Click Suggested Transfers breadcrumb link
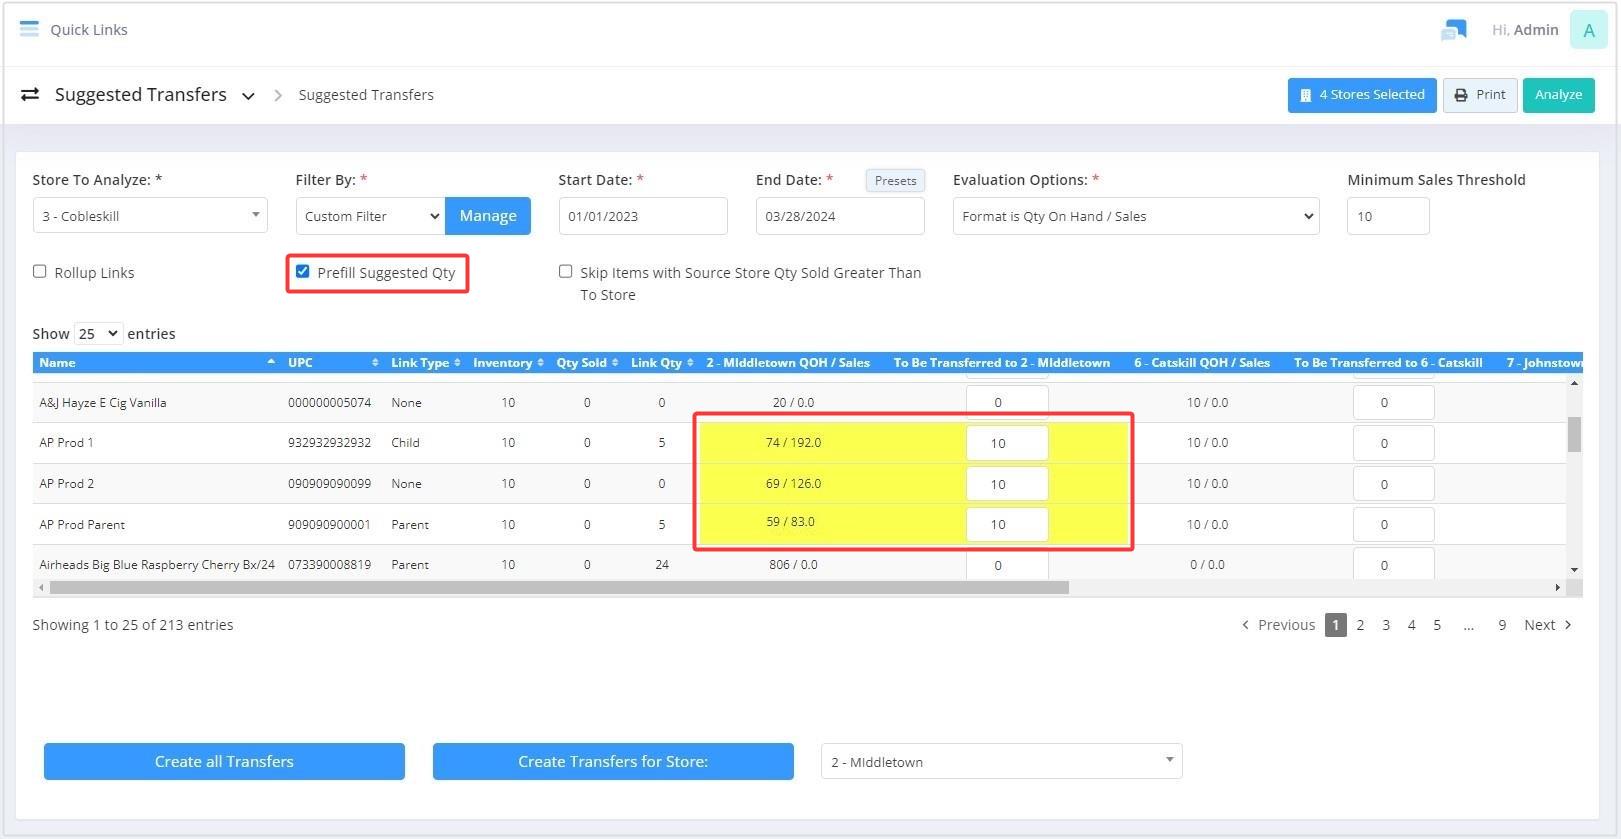Viewport: 1621px width, 839px height. (366, 95)
